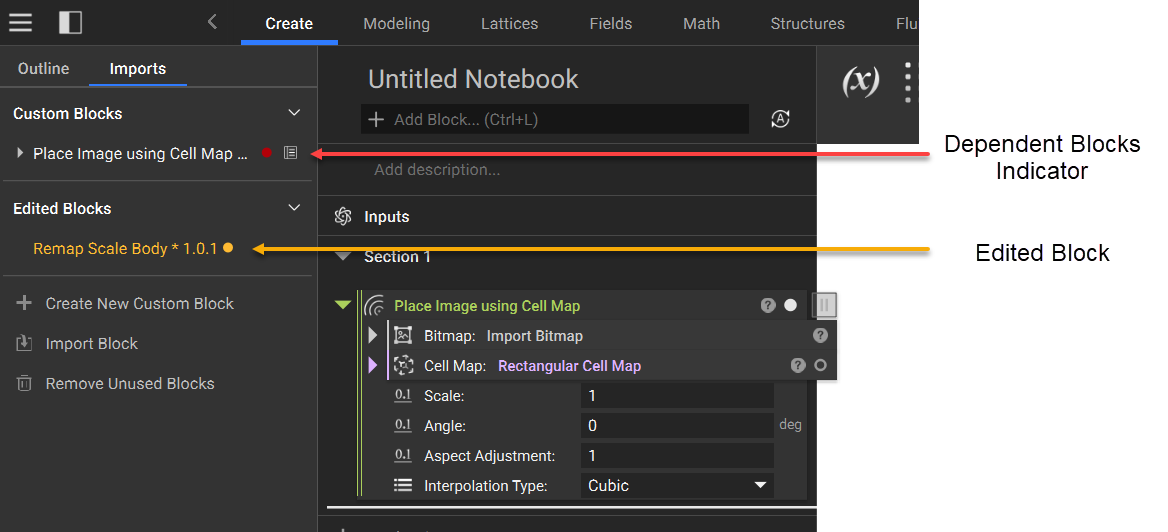Image resolution: width=1168 pixels, height=532 pixels.
Task: Click the Rectangular Cell Map link
Action: (570, 366)
